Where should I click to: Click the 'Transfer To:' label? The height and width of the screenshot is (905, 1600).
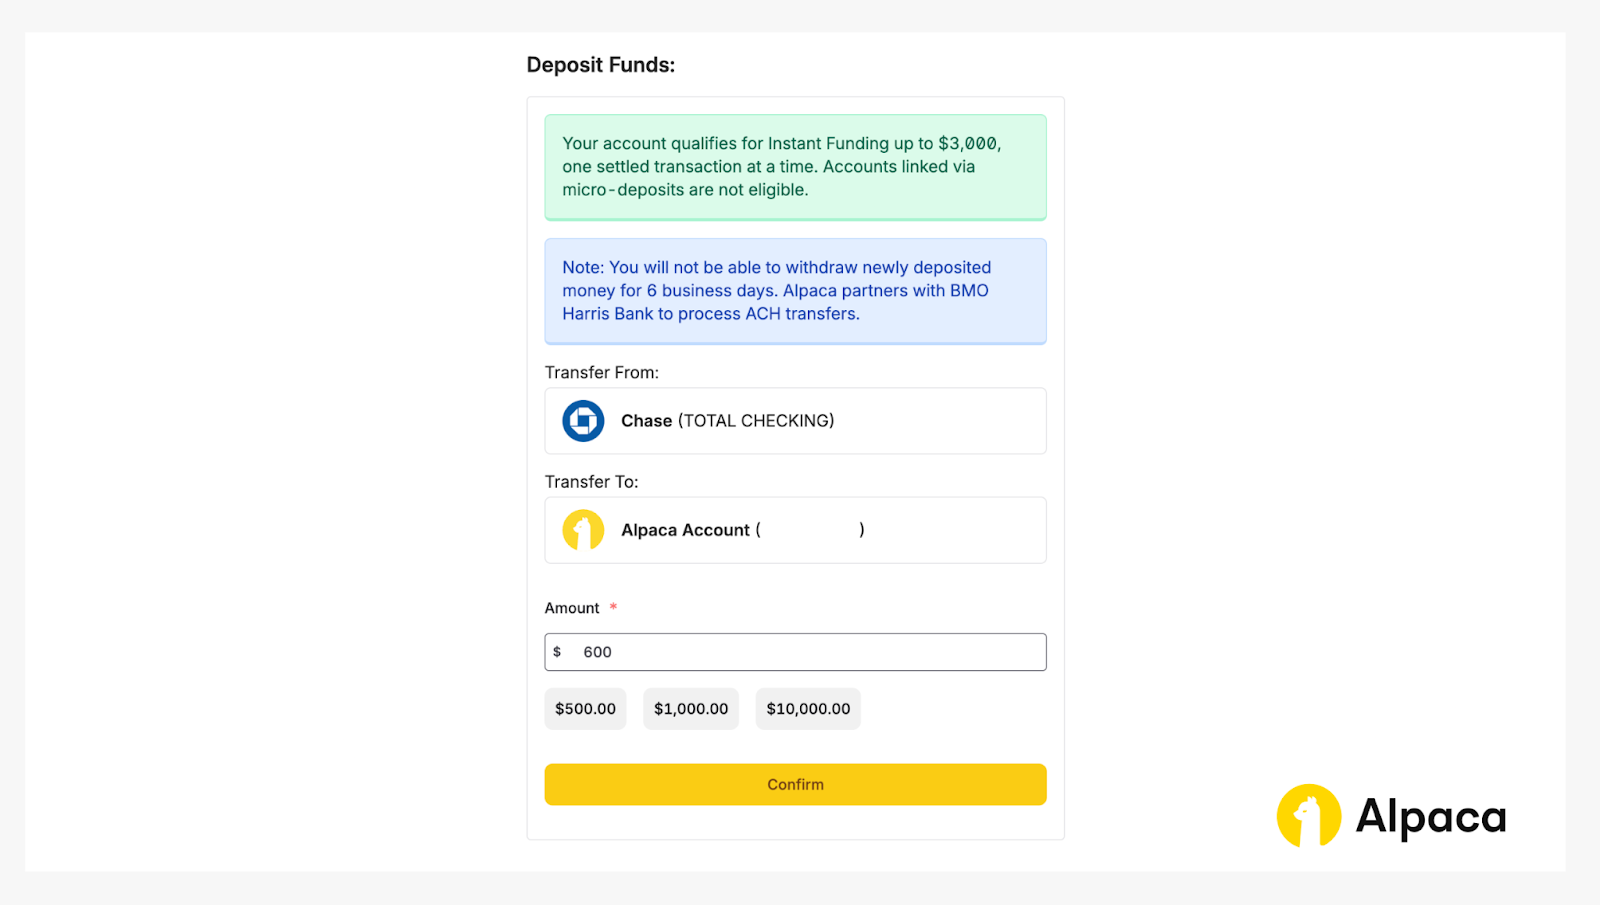point(592,482)
